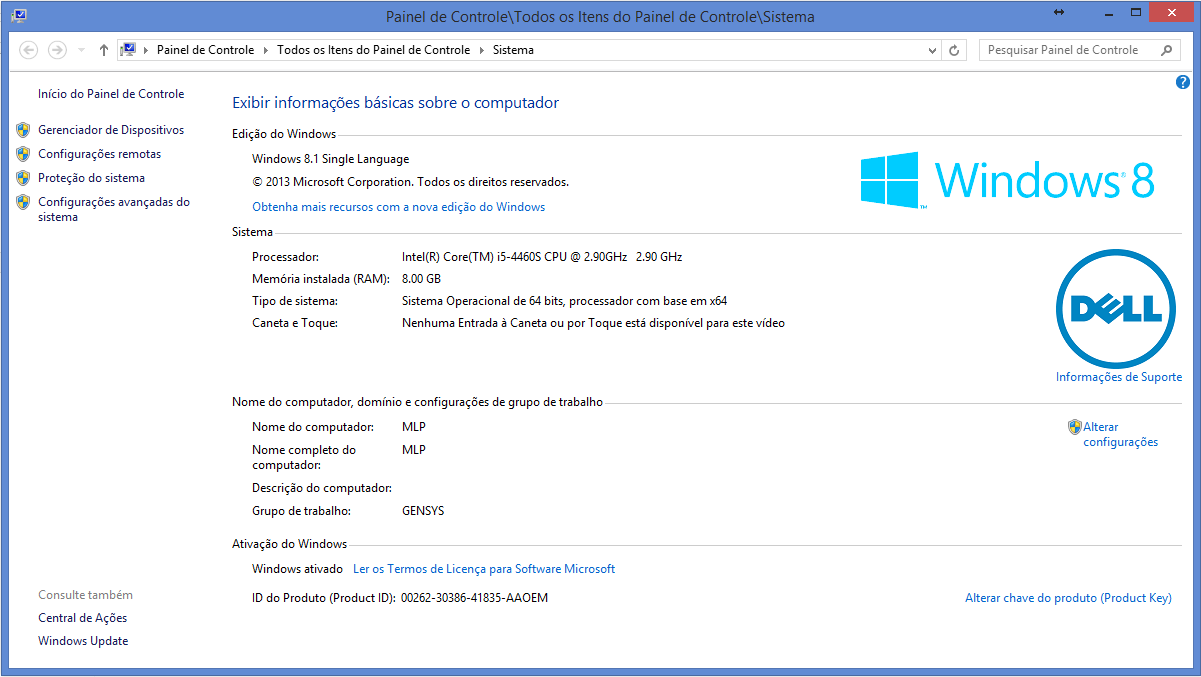Click the Back navigation arrow
This screenshot has width=1201, height=677.
pos(29,50)
